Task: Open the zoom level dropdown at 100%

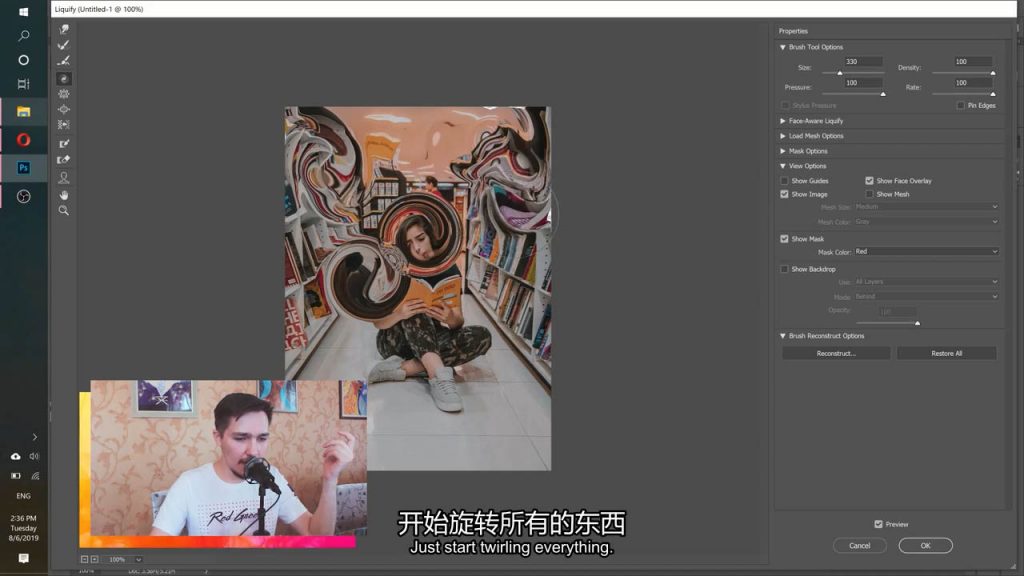Action: (138, 560)
